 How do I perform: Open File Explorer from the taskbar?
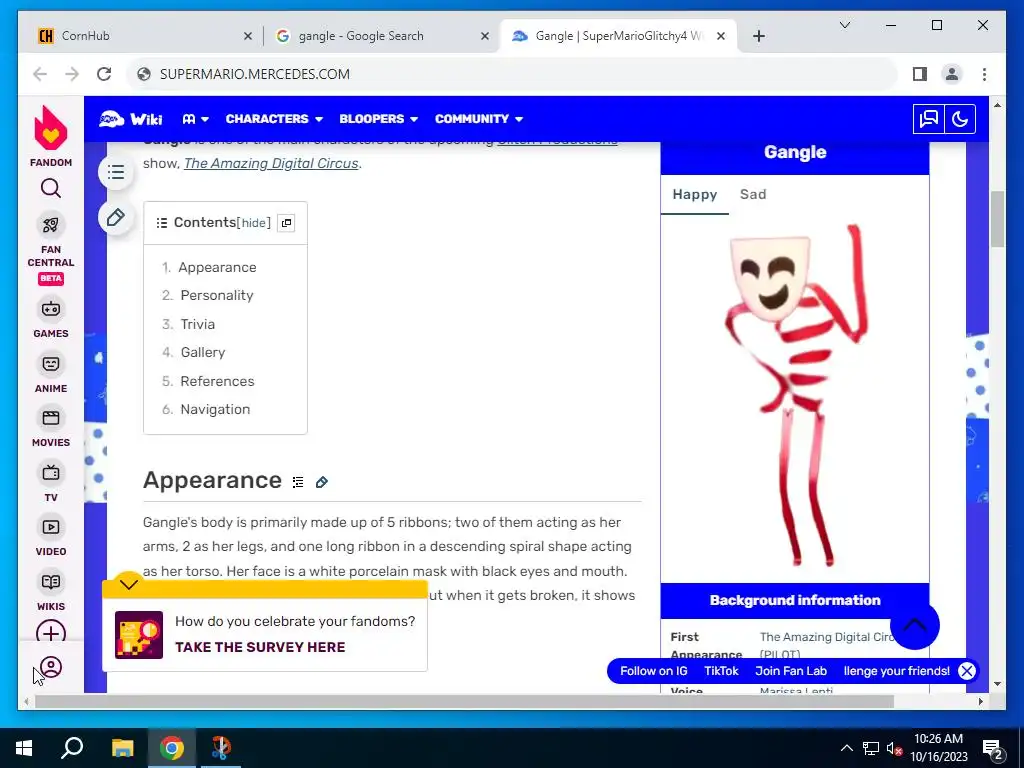pos(122,748)
